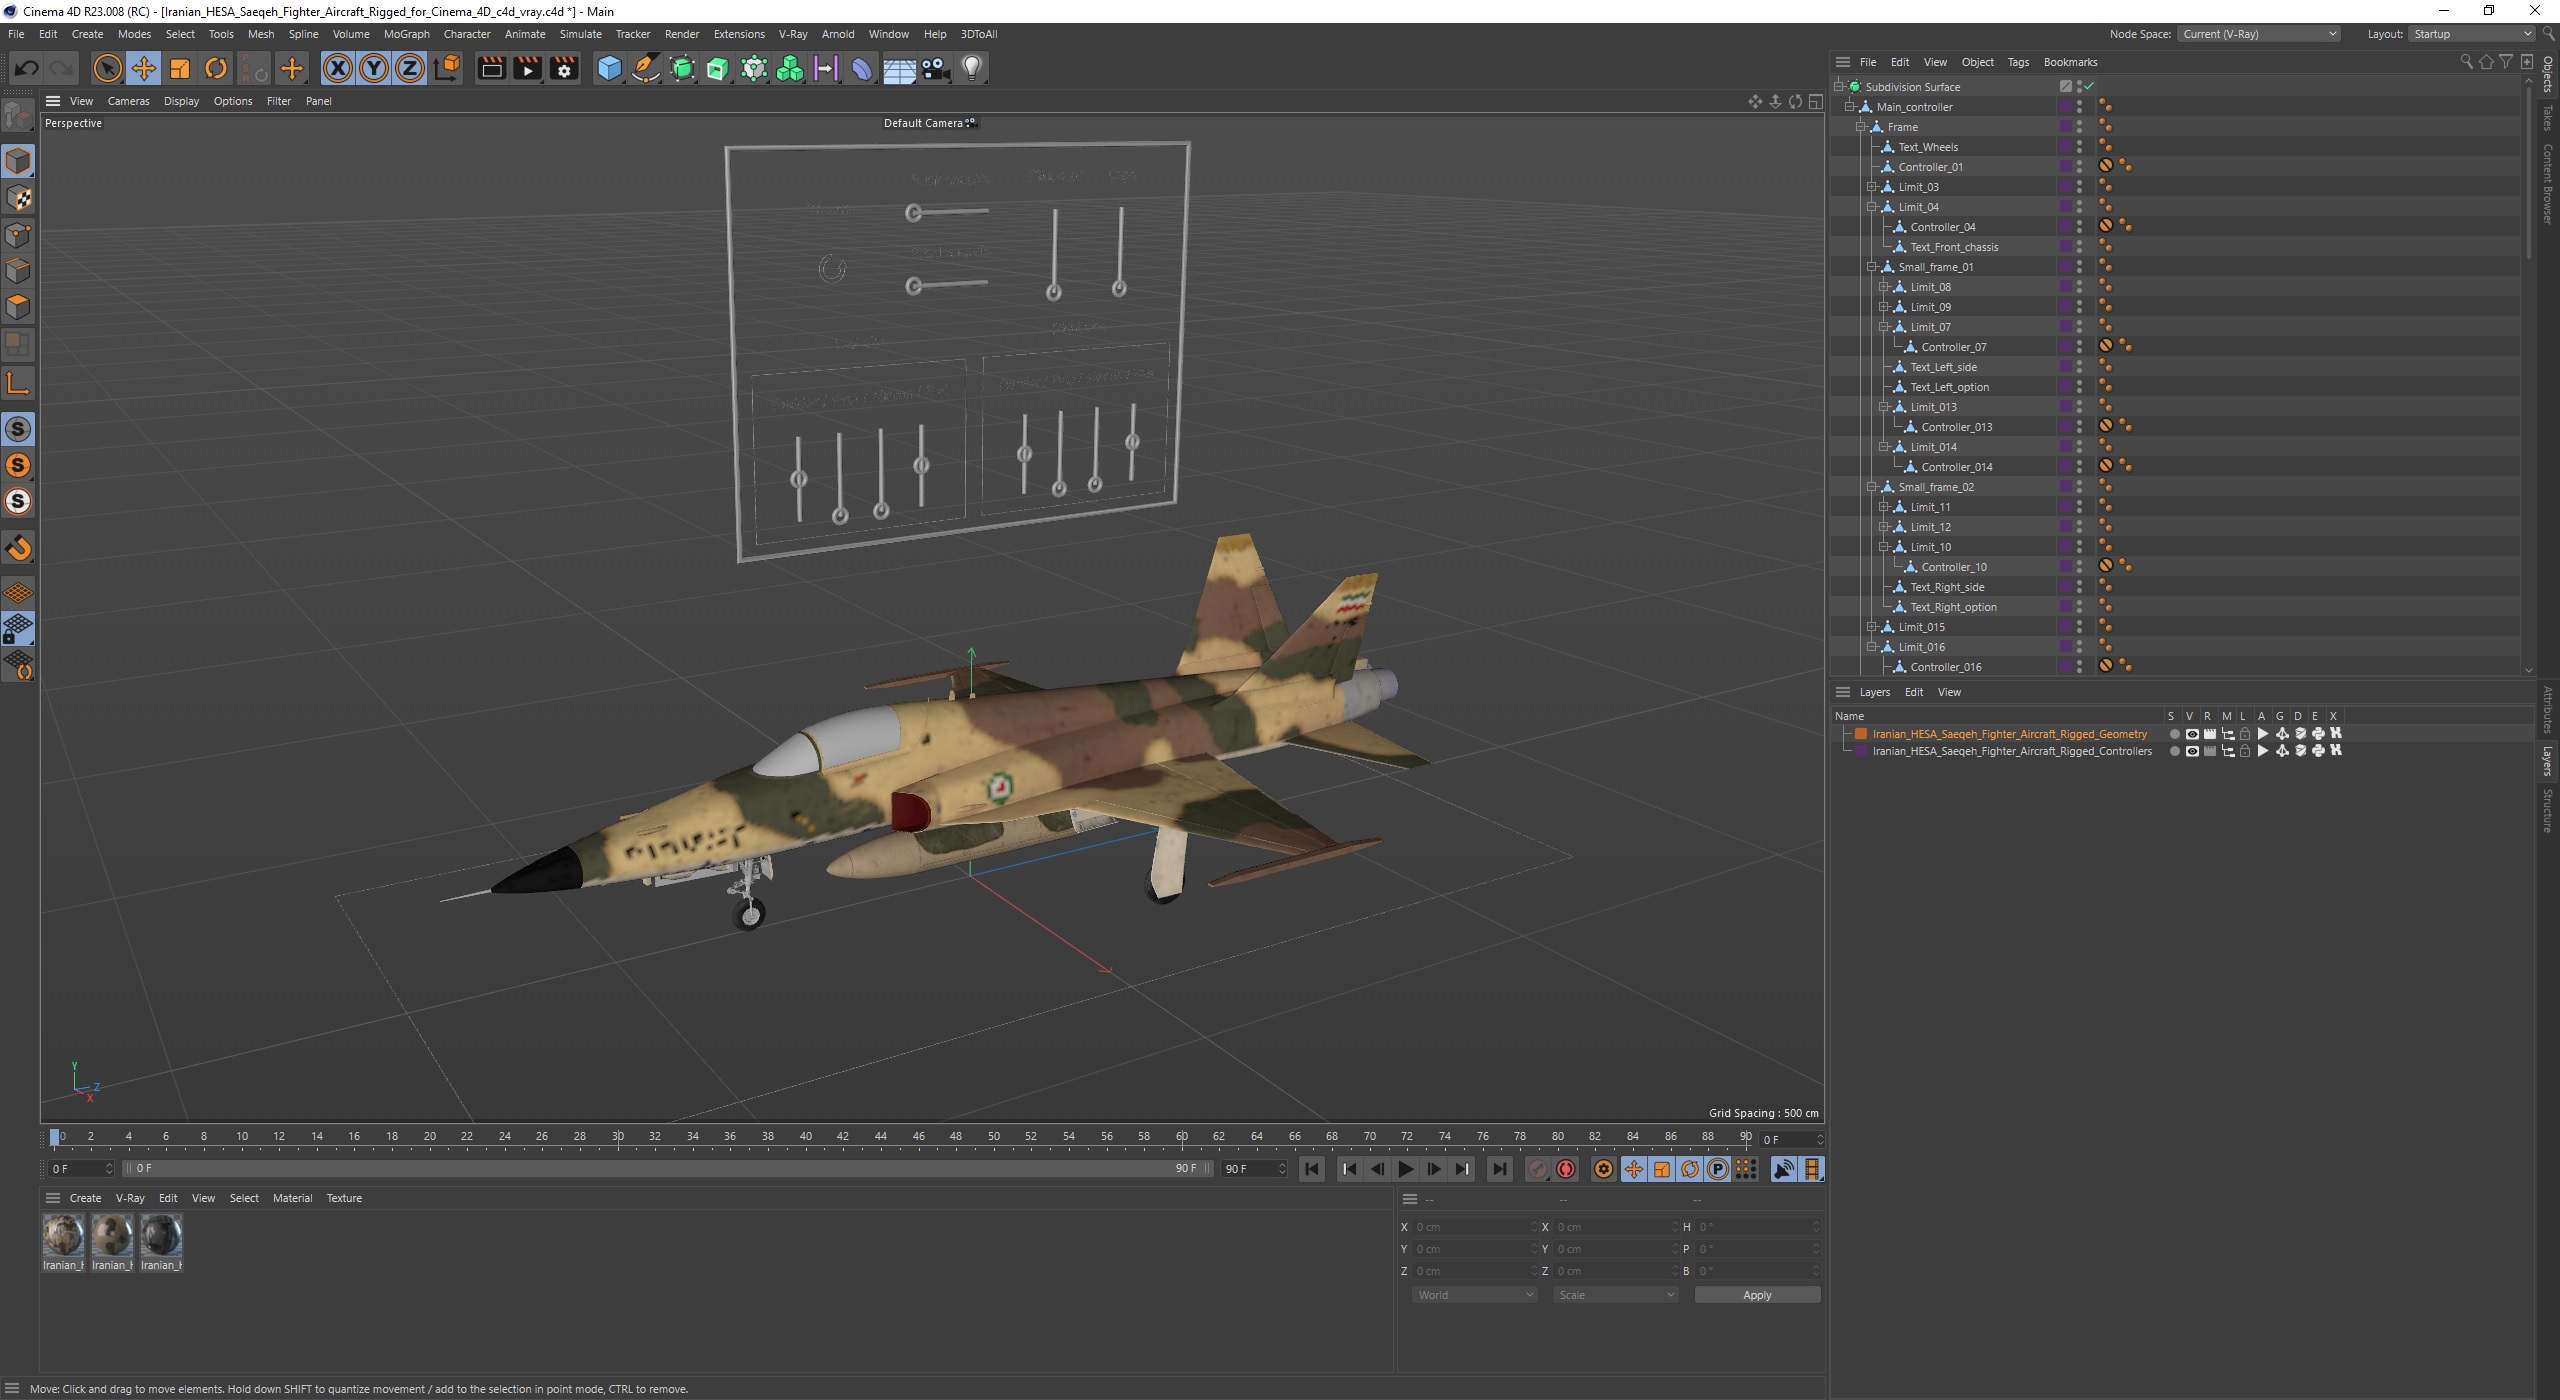Open the Scale mode dropdown
The image size is (2560, 1400).
tap(1615, 1295)
